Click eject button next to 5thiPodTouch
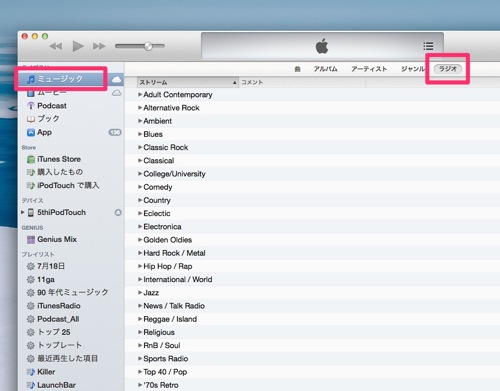 tap(118, 212)
